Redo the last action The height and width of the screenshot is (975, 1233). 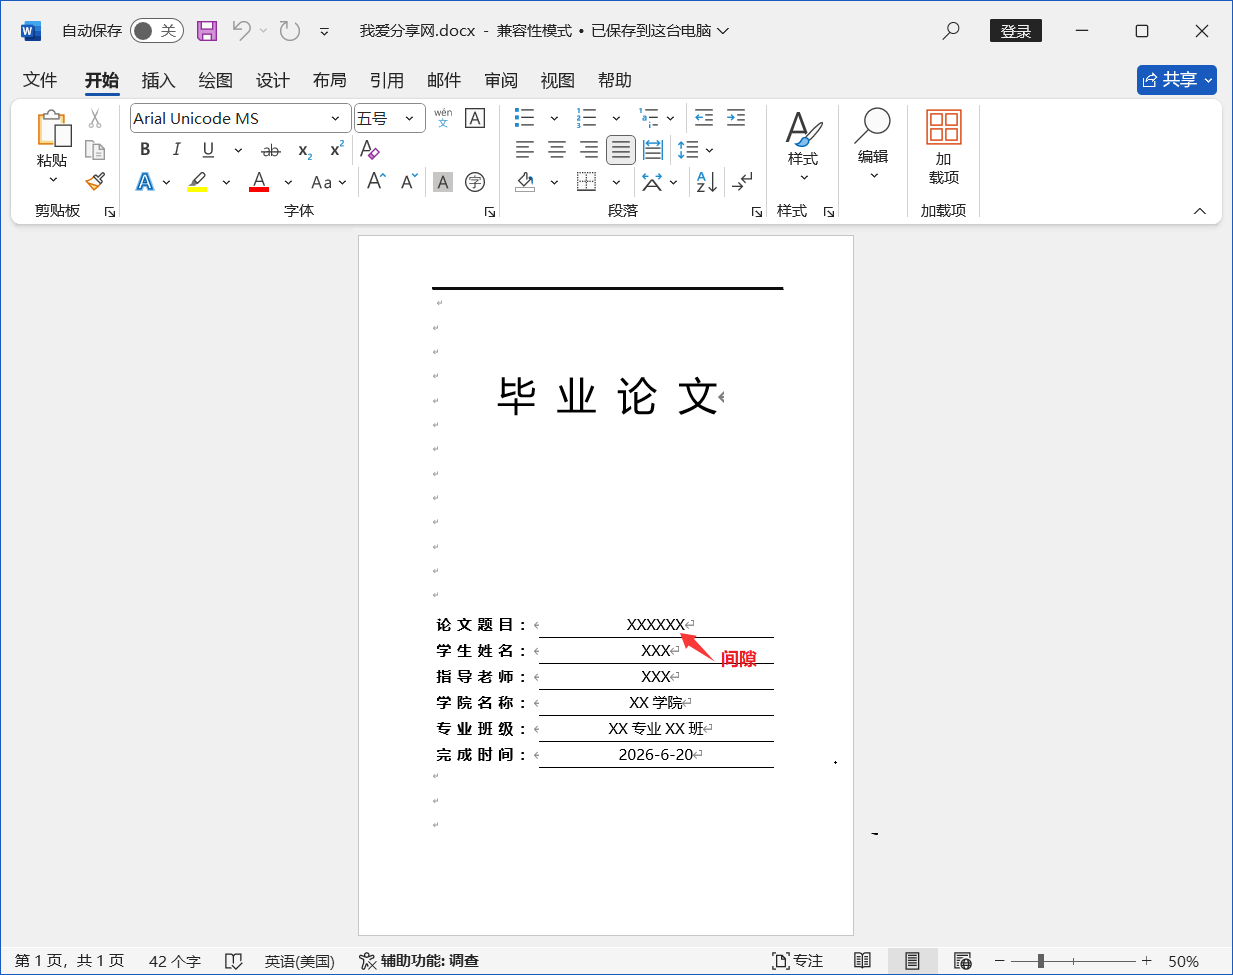pos(290,31)
